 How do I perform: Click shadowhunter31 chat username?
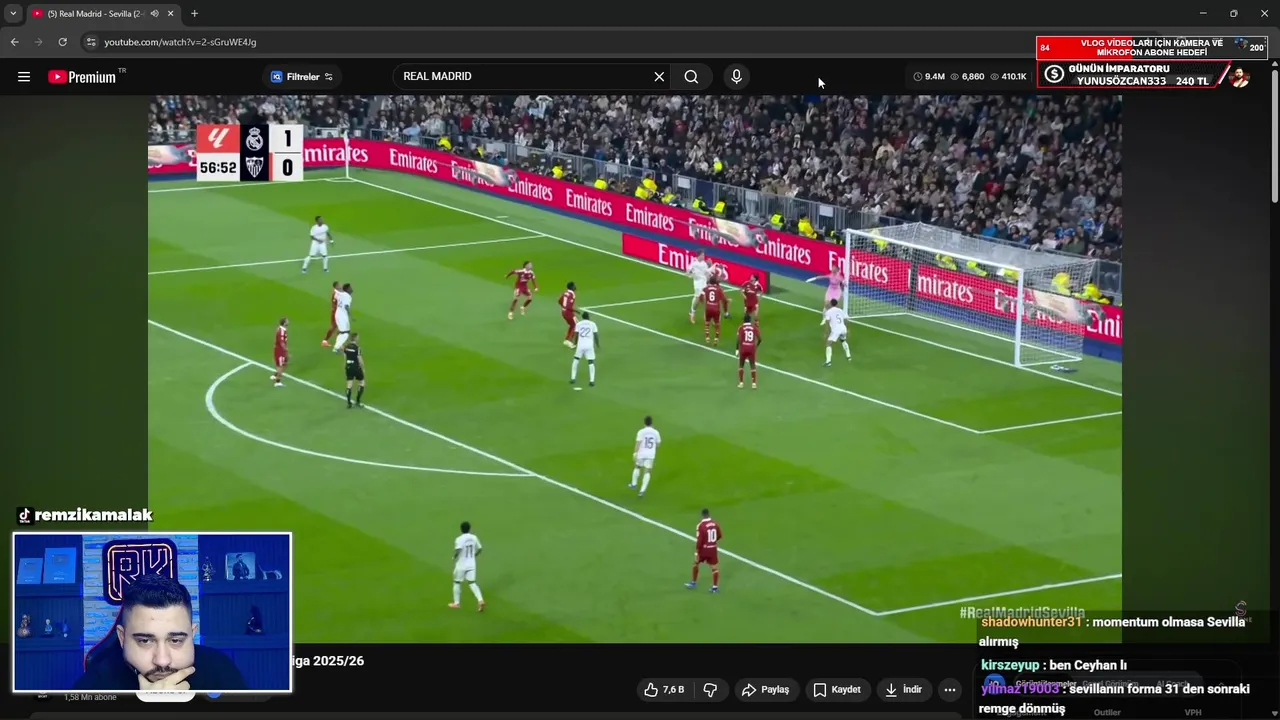pos(1032,622)
